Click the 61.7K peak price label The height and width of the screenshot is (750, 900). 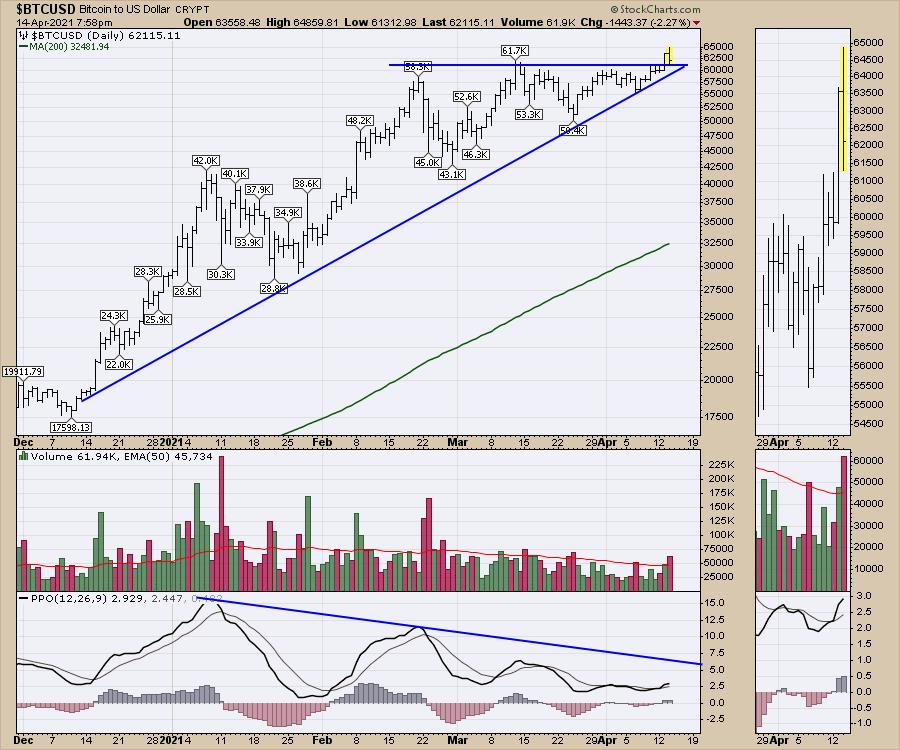point(515,50)
